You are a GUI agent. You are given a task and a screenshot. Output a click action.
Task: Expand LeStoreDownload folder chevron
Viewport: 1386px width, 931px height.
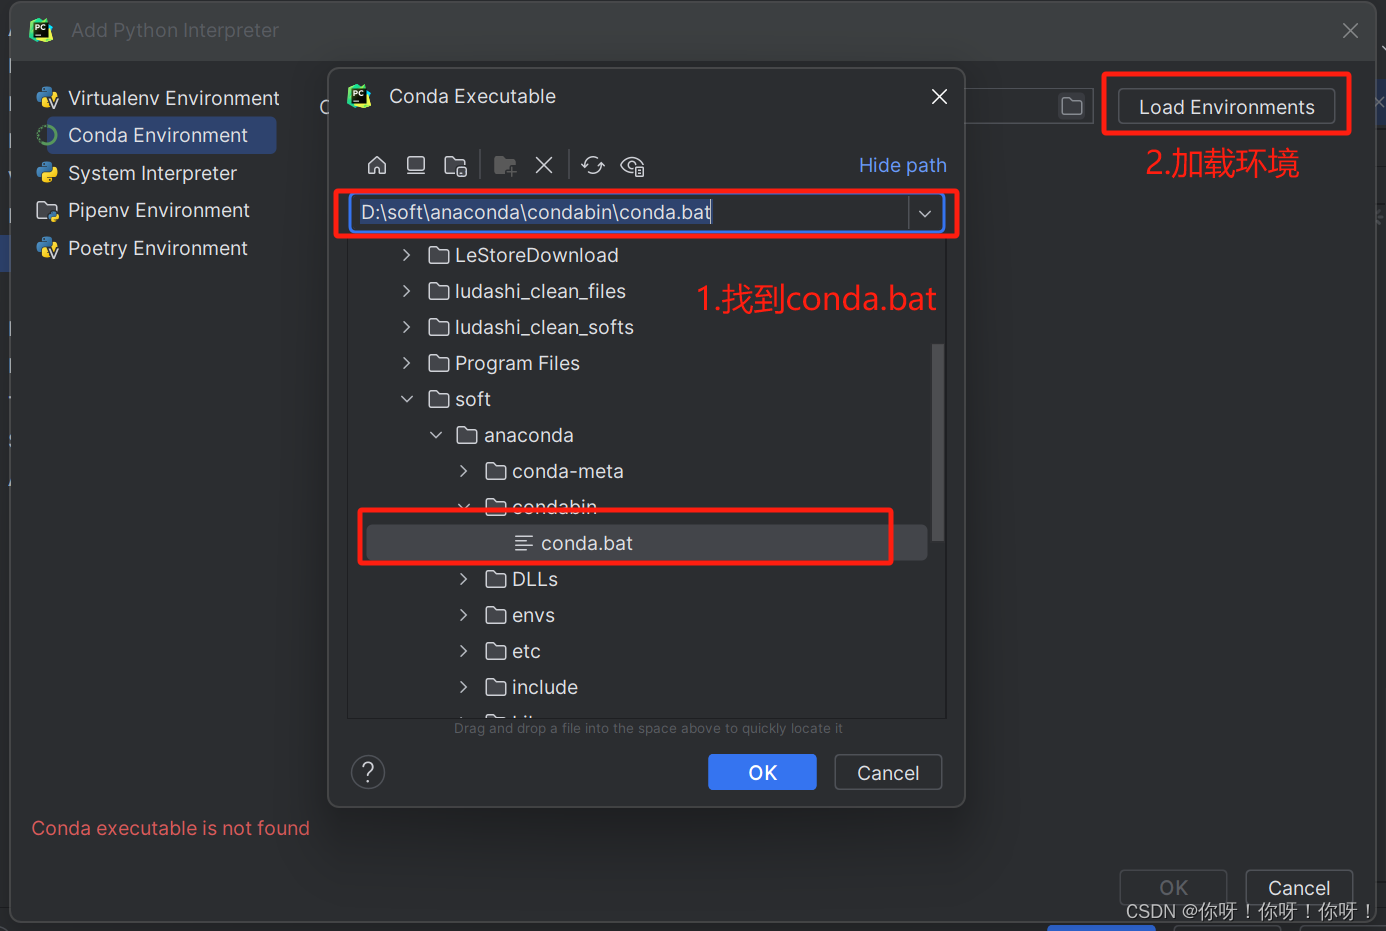point(406,255)
